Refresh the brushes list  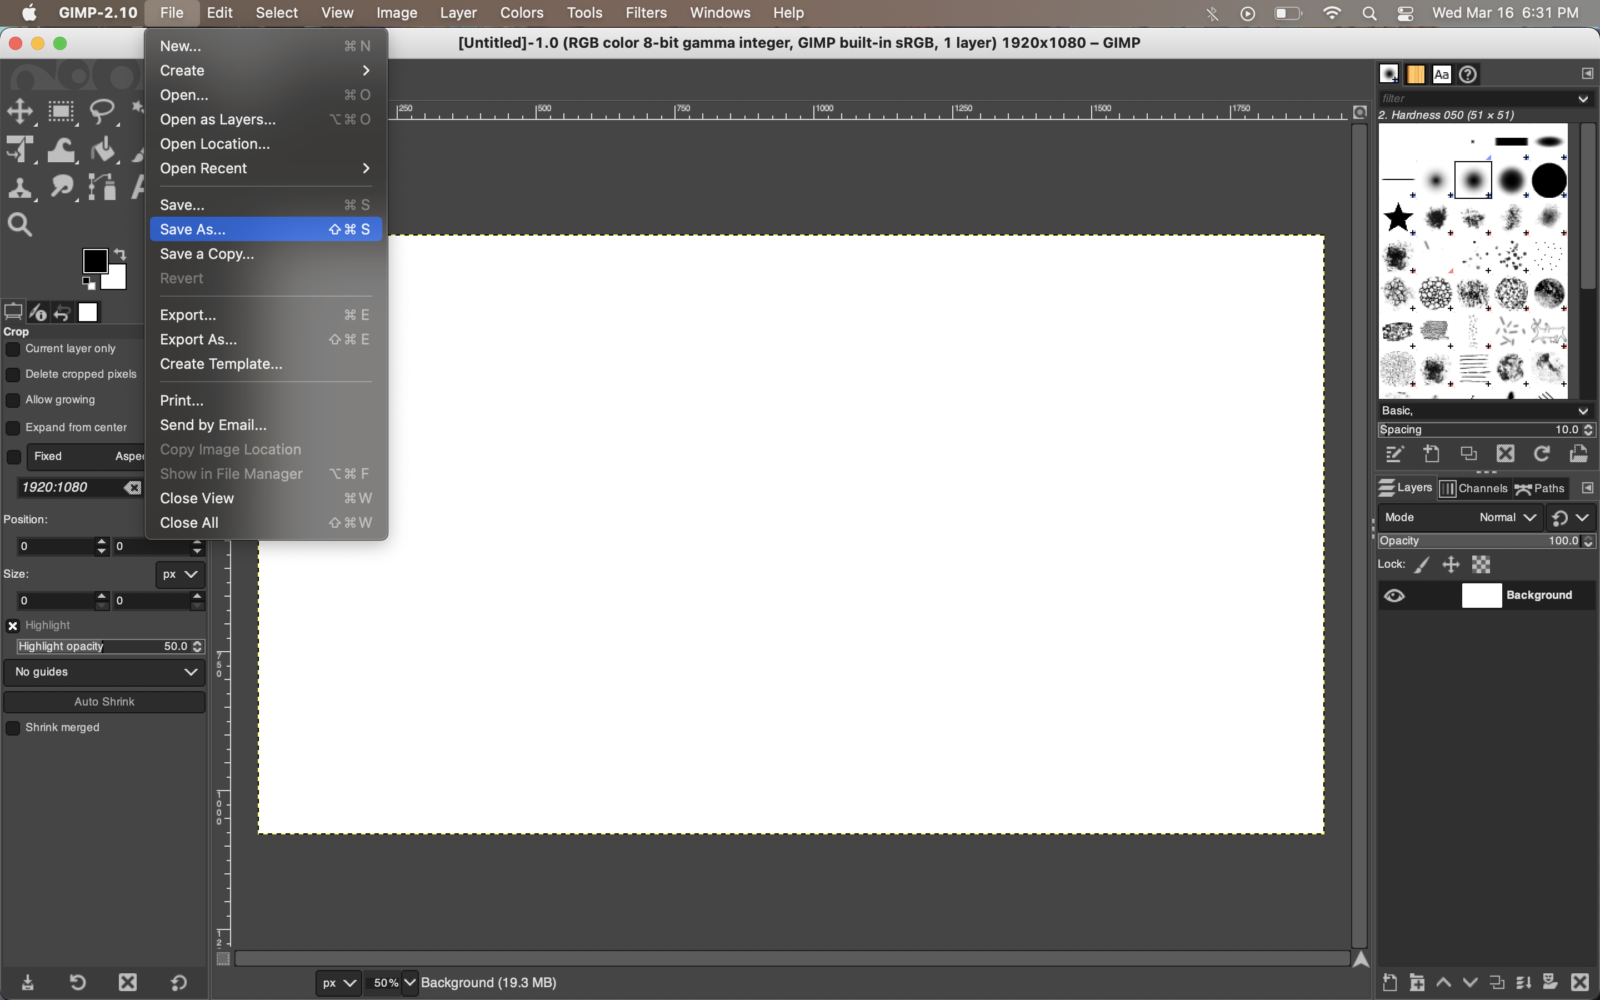point(1542,453)
